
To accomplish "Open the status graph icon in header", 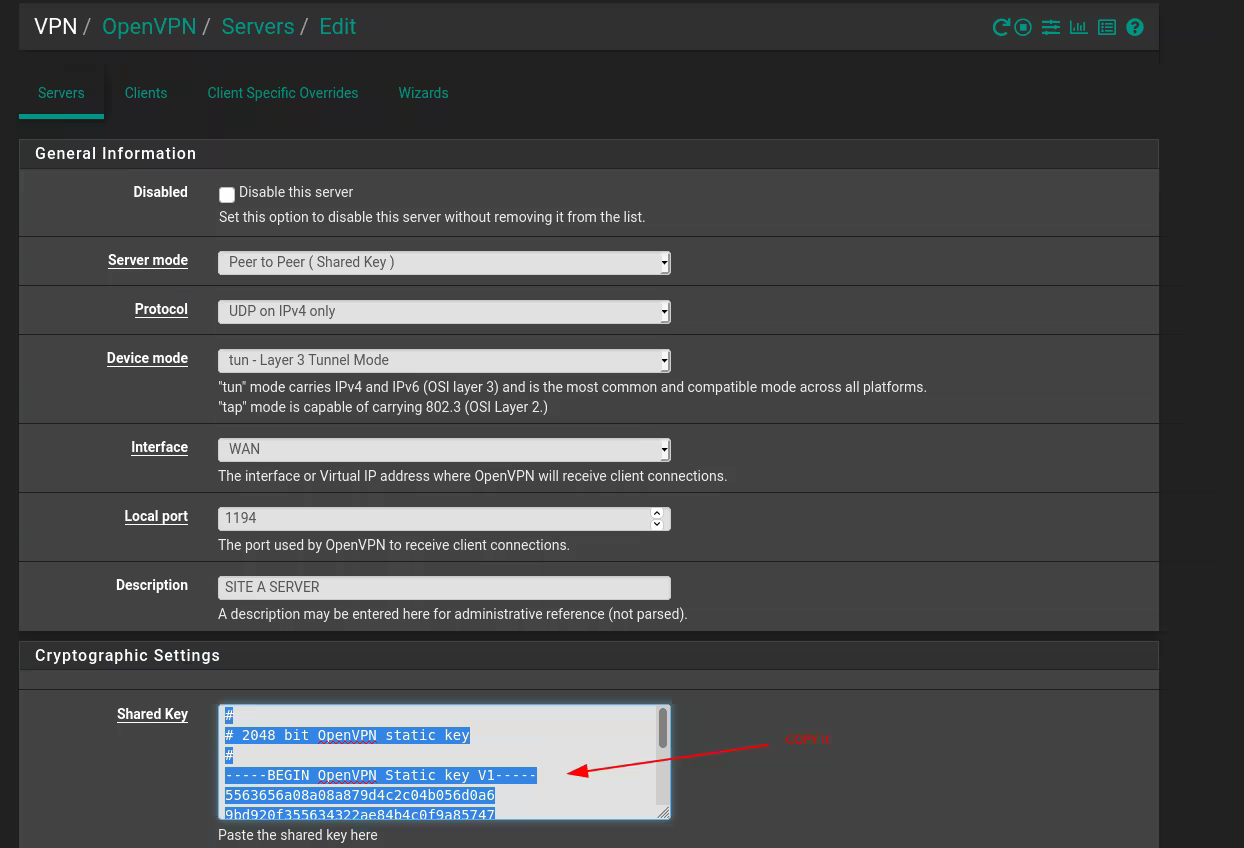I will point(1079,28).
